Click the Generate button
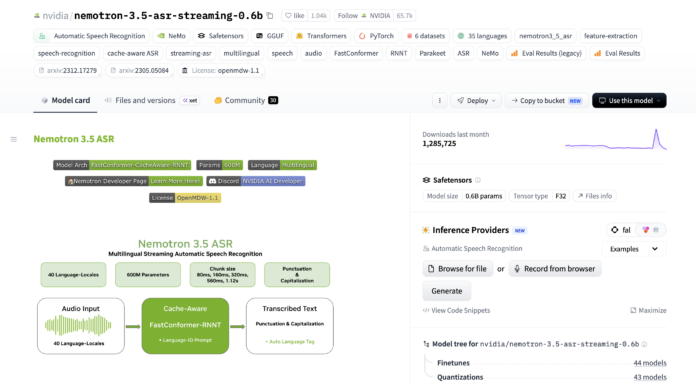 (447, 291)
